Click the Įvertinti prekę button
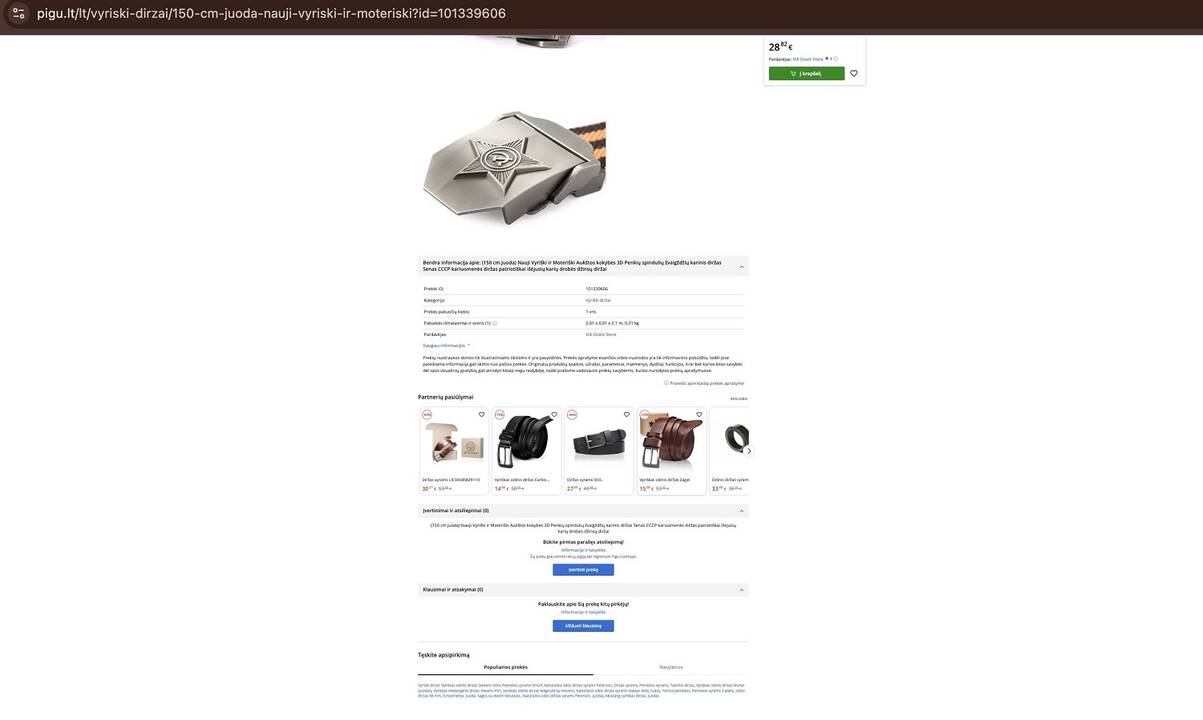 [x=583, y=570]
